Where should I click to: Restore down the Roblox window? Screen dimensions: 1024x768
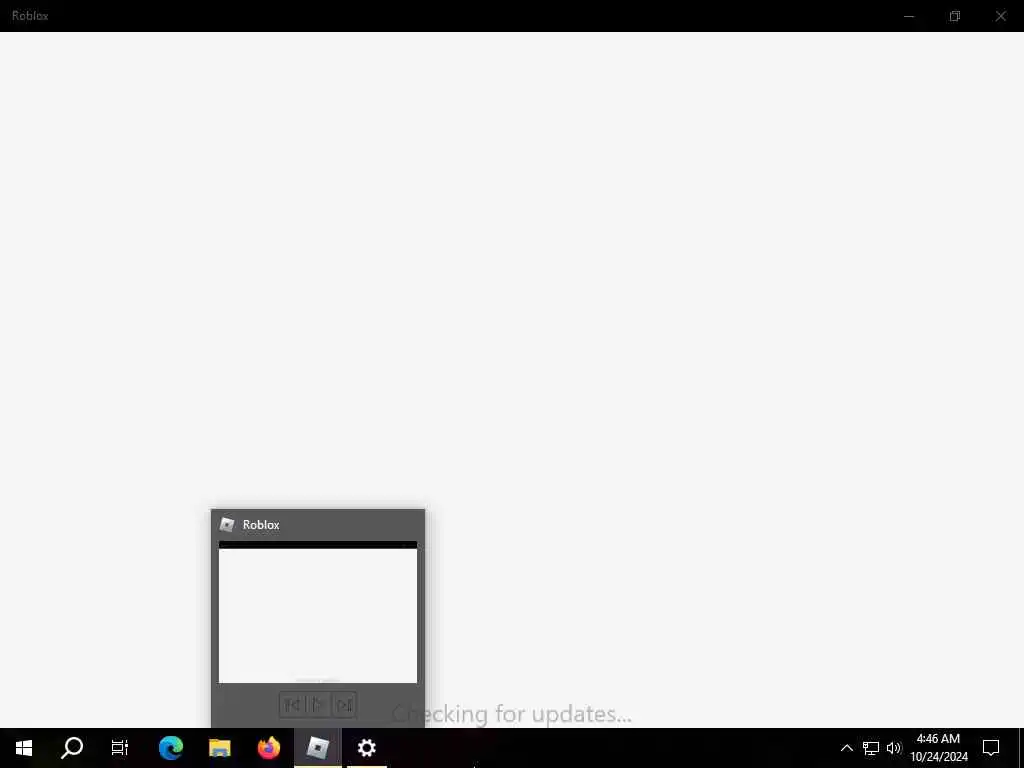point(955,16)
